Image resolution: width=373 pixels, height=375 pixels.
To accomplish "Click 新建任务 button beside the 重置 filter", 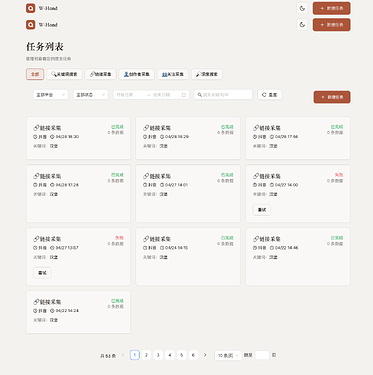I will 332,97.
